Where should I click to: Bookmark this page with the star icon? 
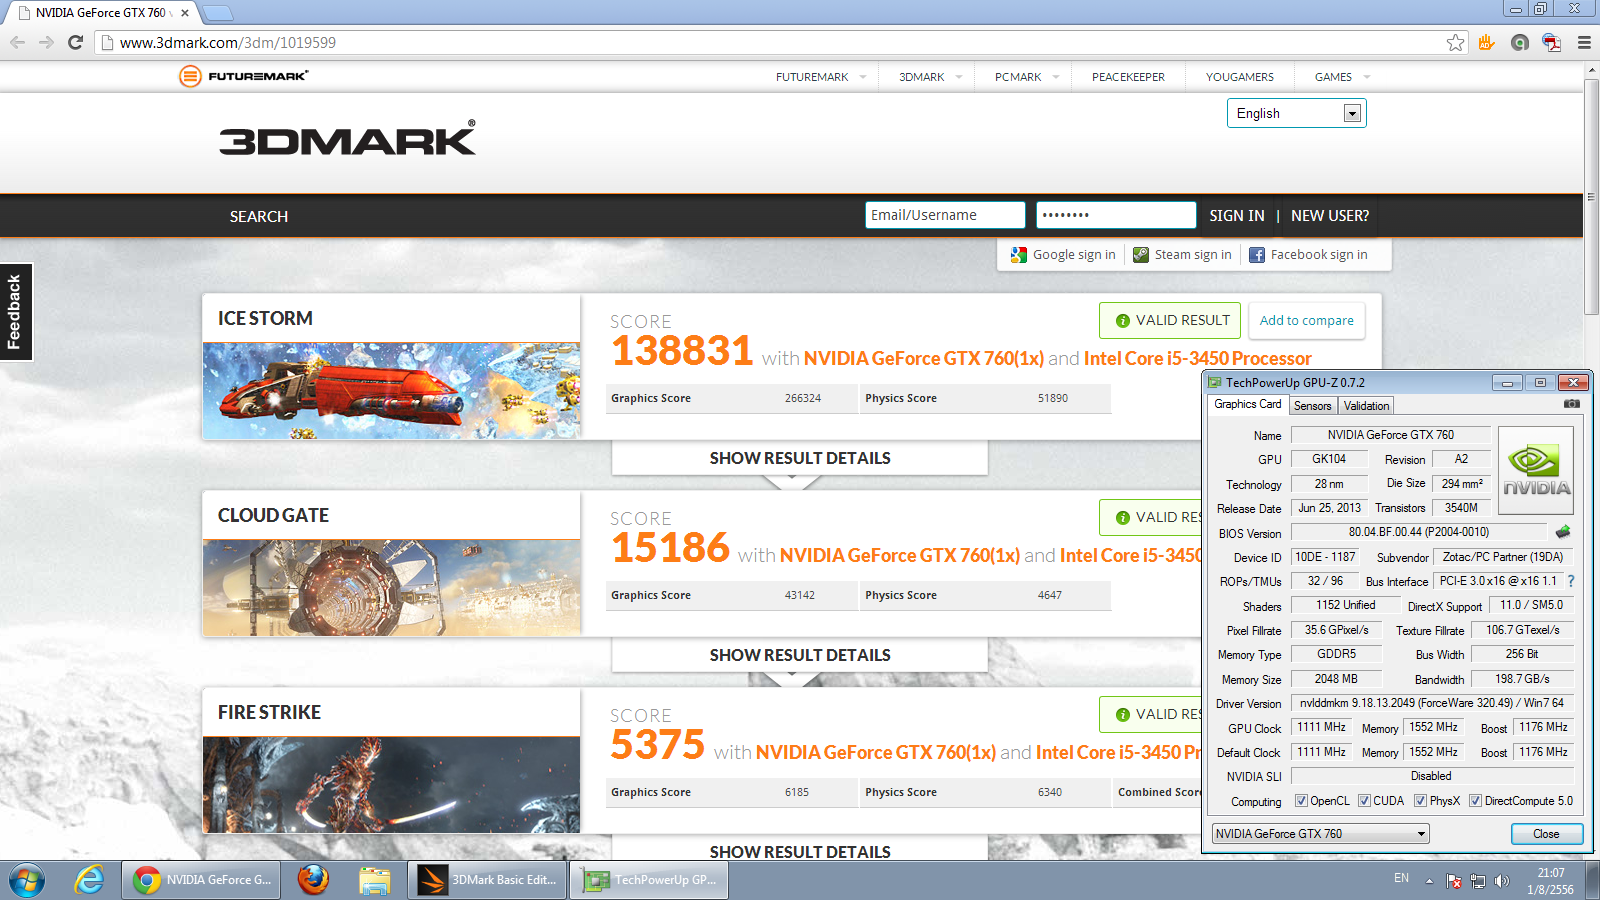click(x=1455, y=42)
